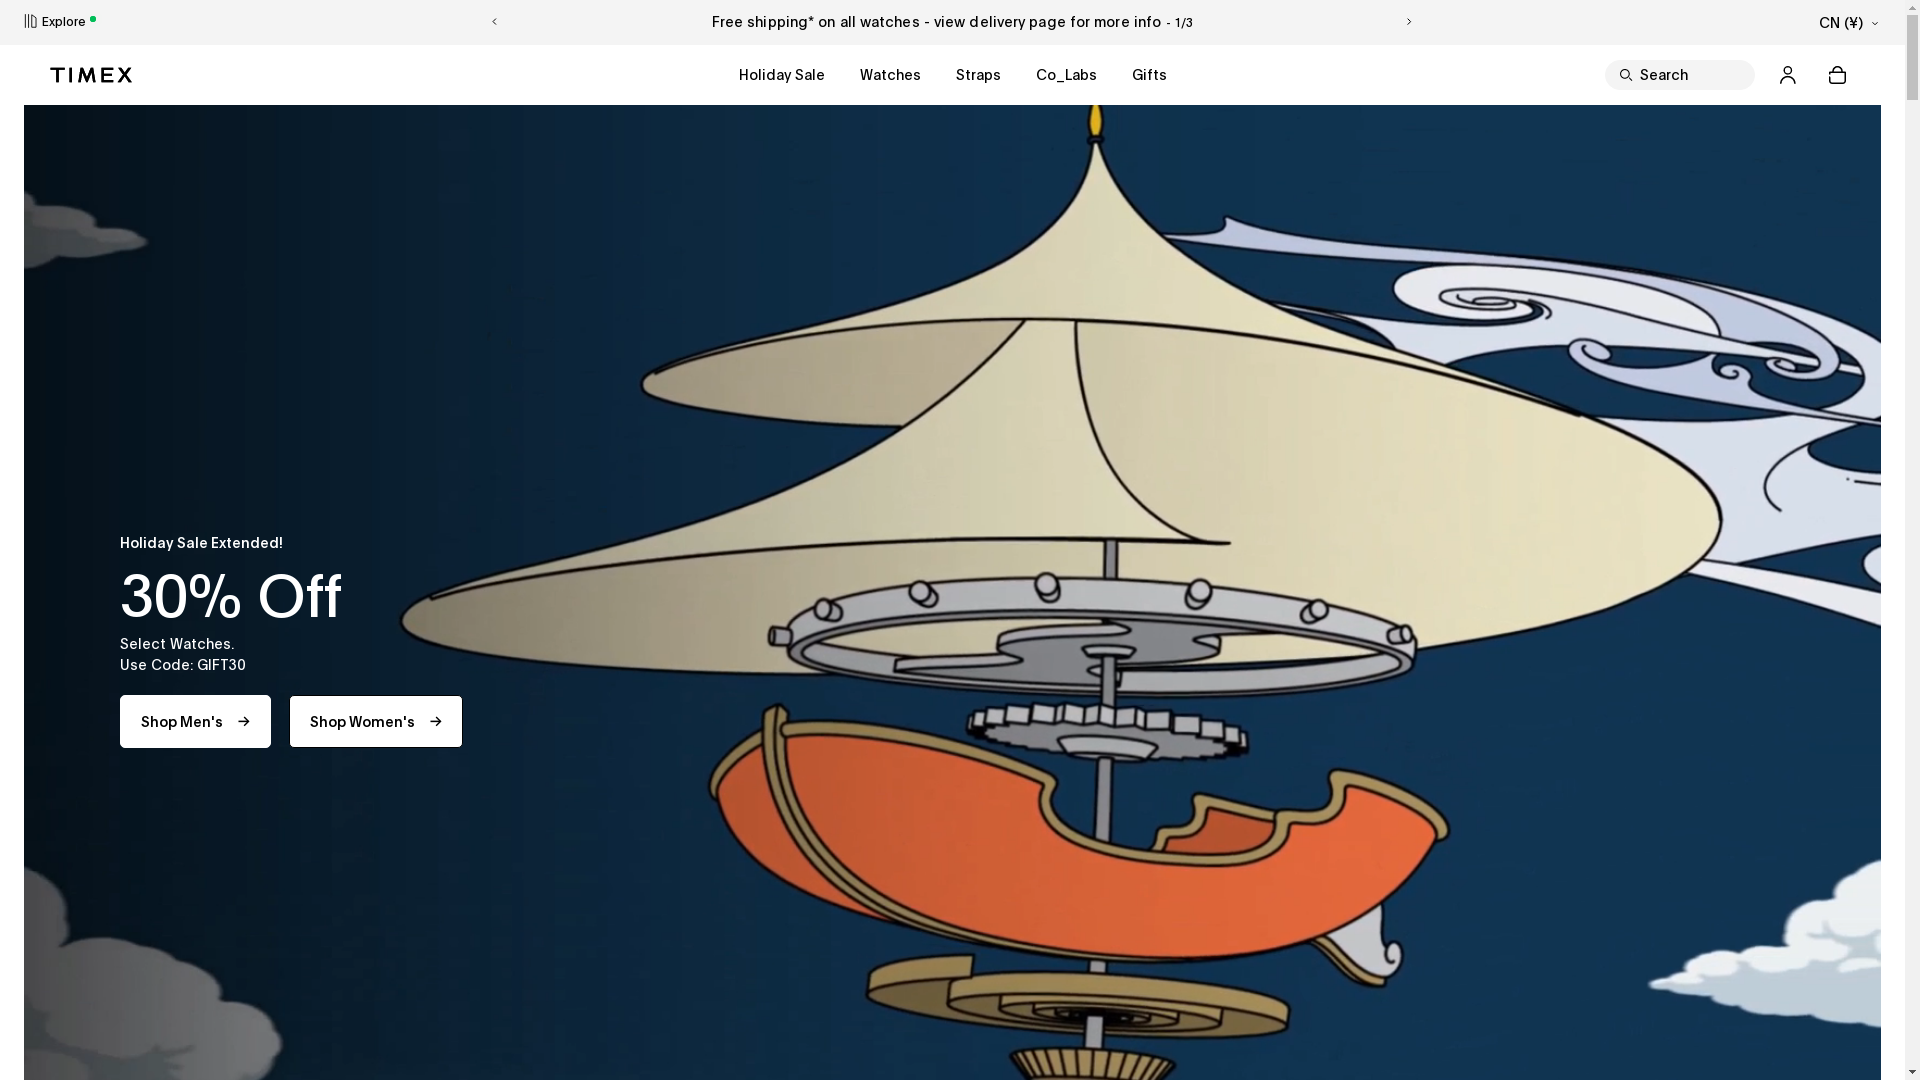Screen dimensions: 1920x1080
Task: Open the Straps menu
Action: click(978, 75)
